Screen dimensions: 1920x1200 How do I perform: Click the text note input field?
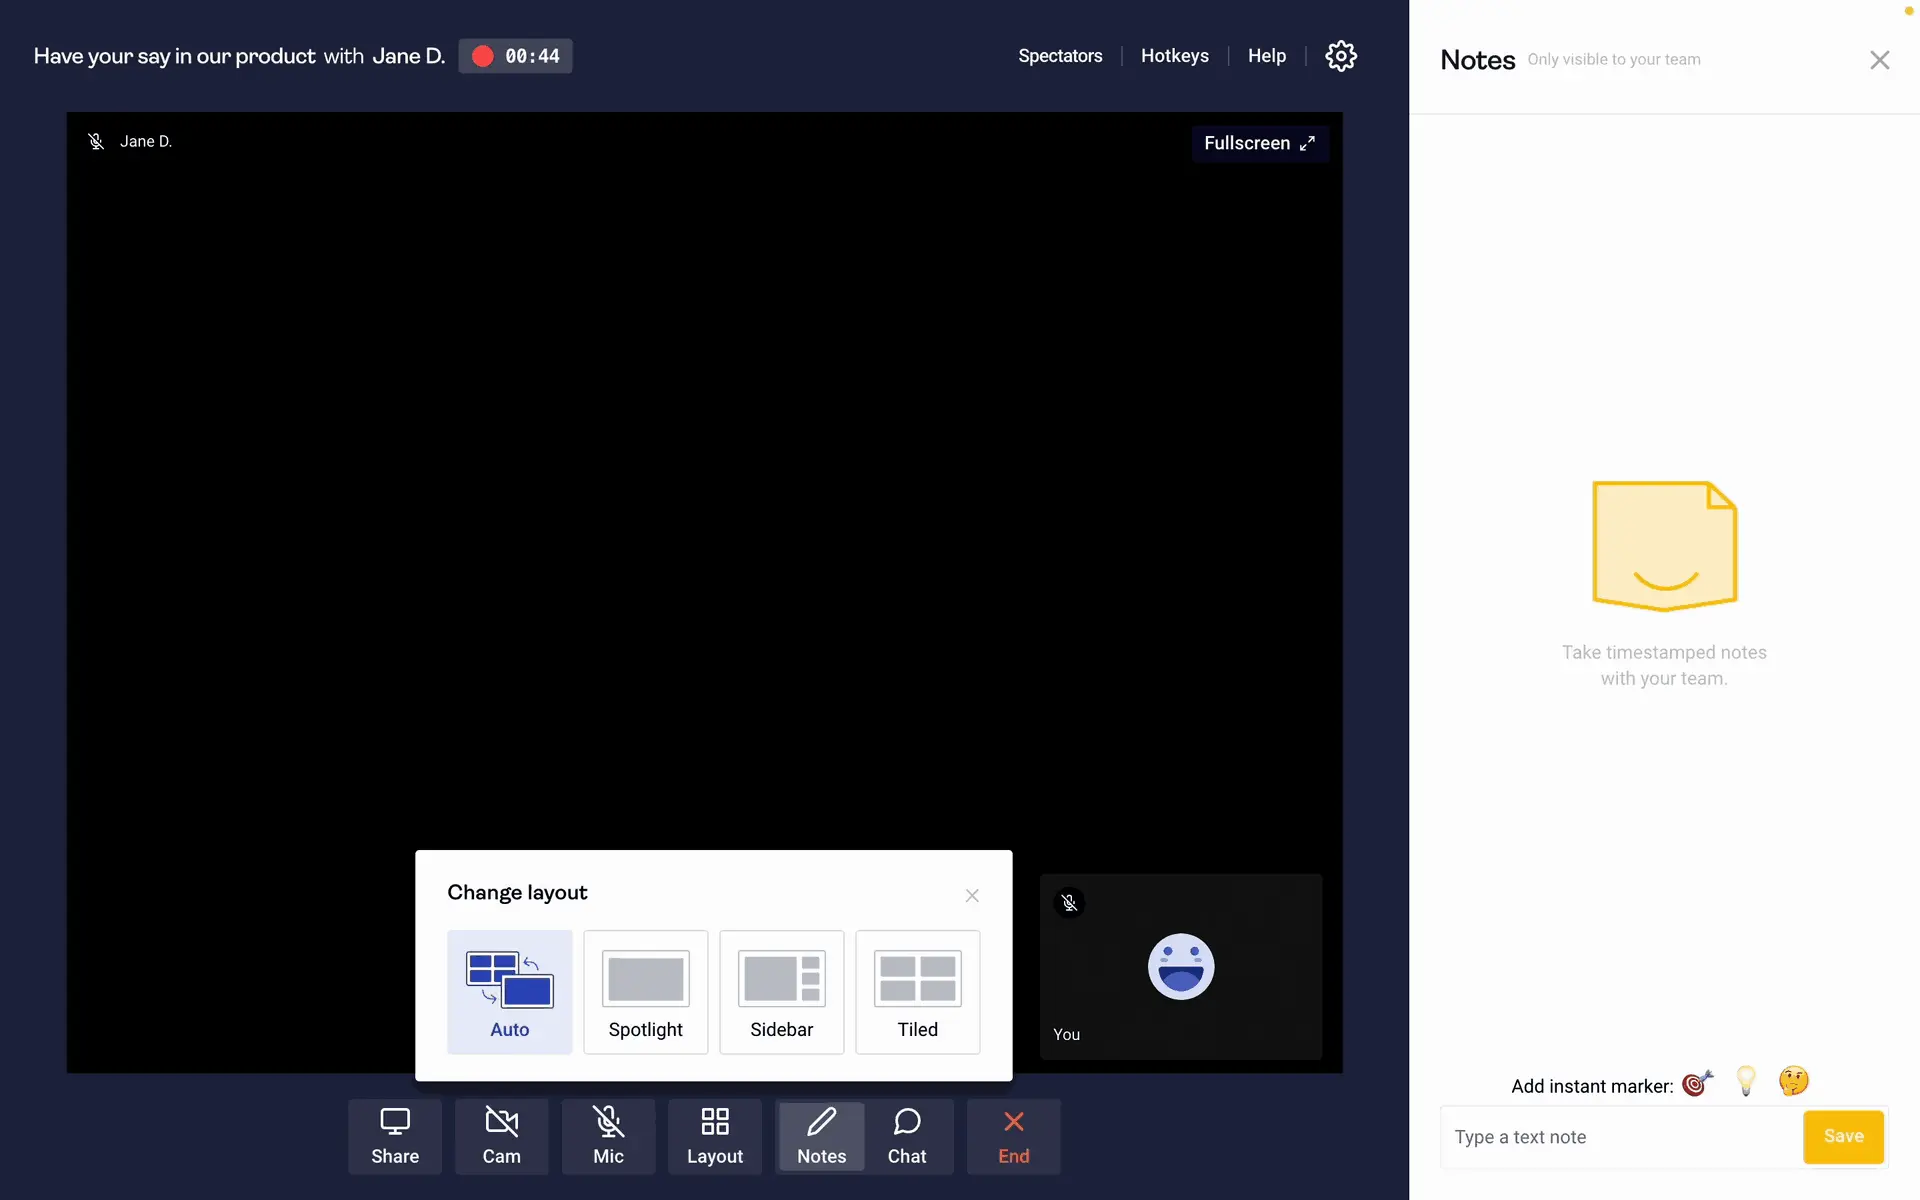(x=1620, y=1137)
